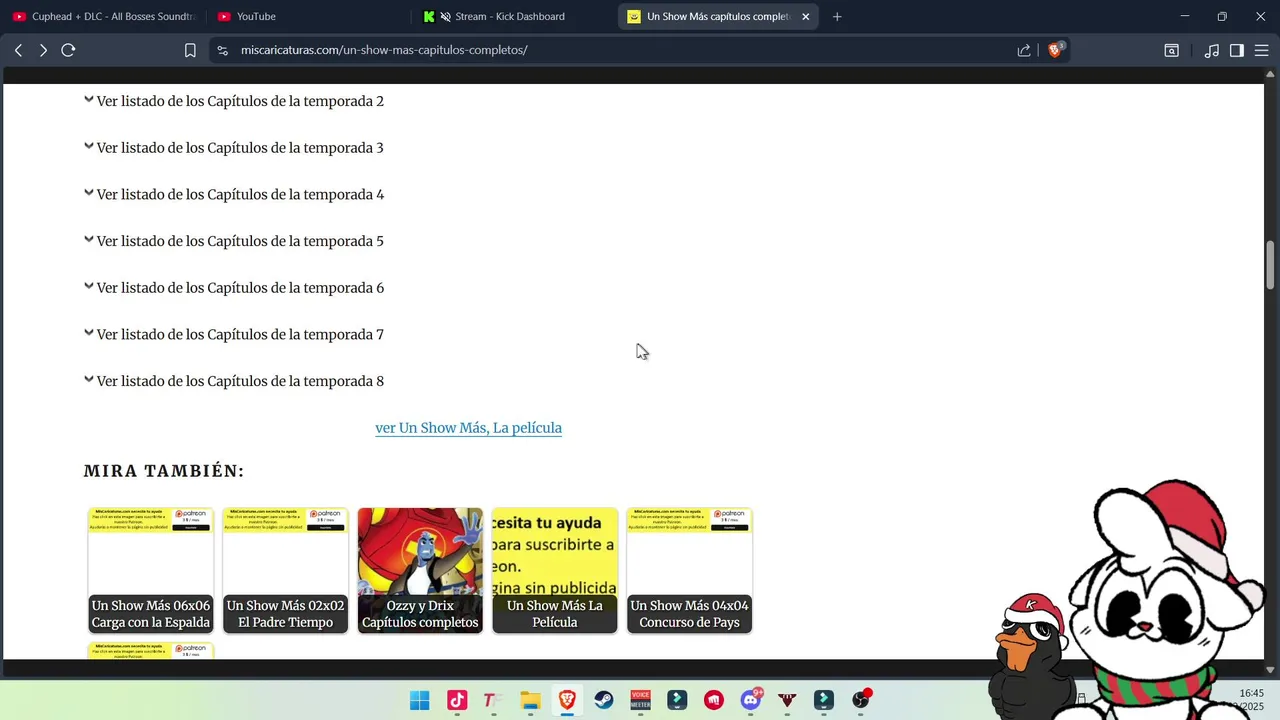
Task: Open the site information icon
Action: point(223,50)
